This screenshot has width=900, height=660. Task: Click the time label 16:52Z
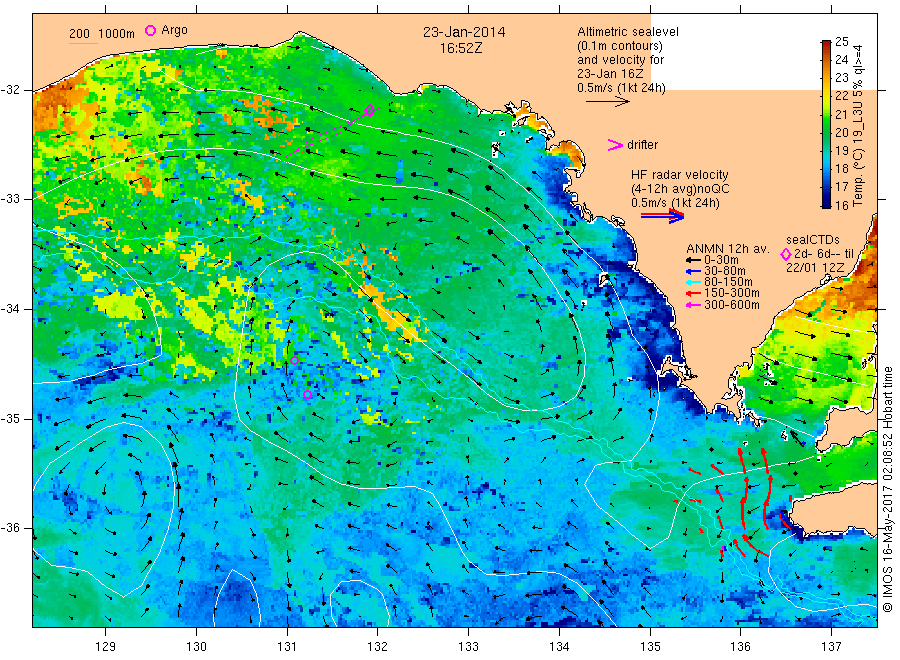point(461,49)
